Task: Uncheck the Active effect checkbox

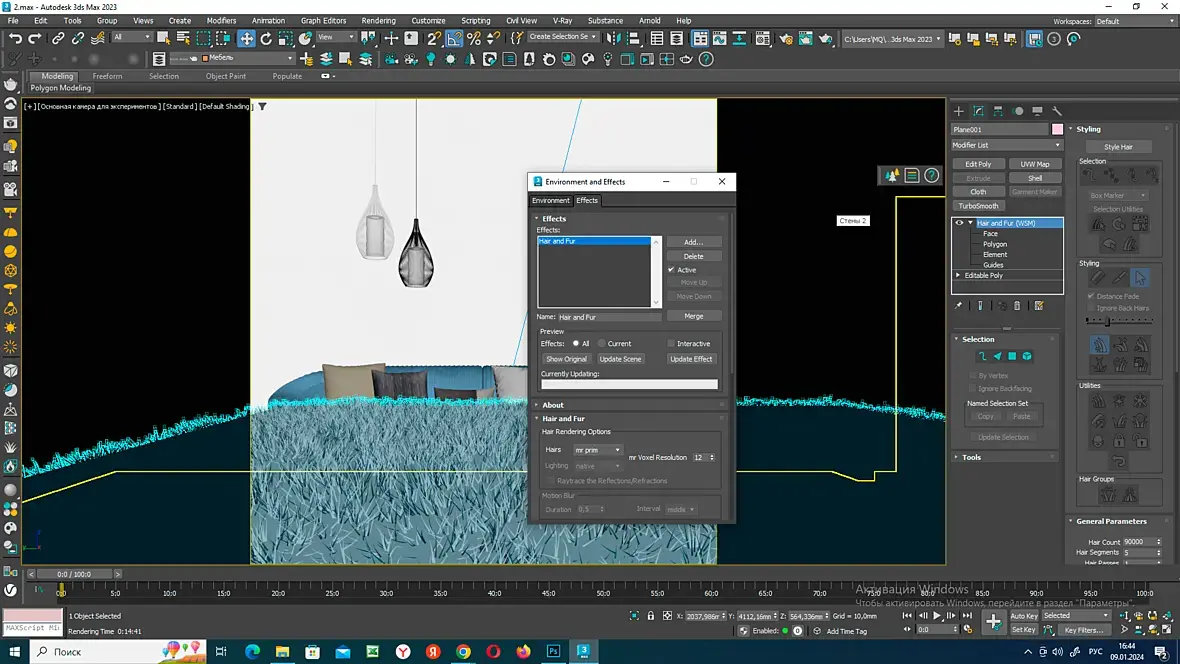Action: [x=671, y=270]
